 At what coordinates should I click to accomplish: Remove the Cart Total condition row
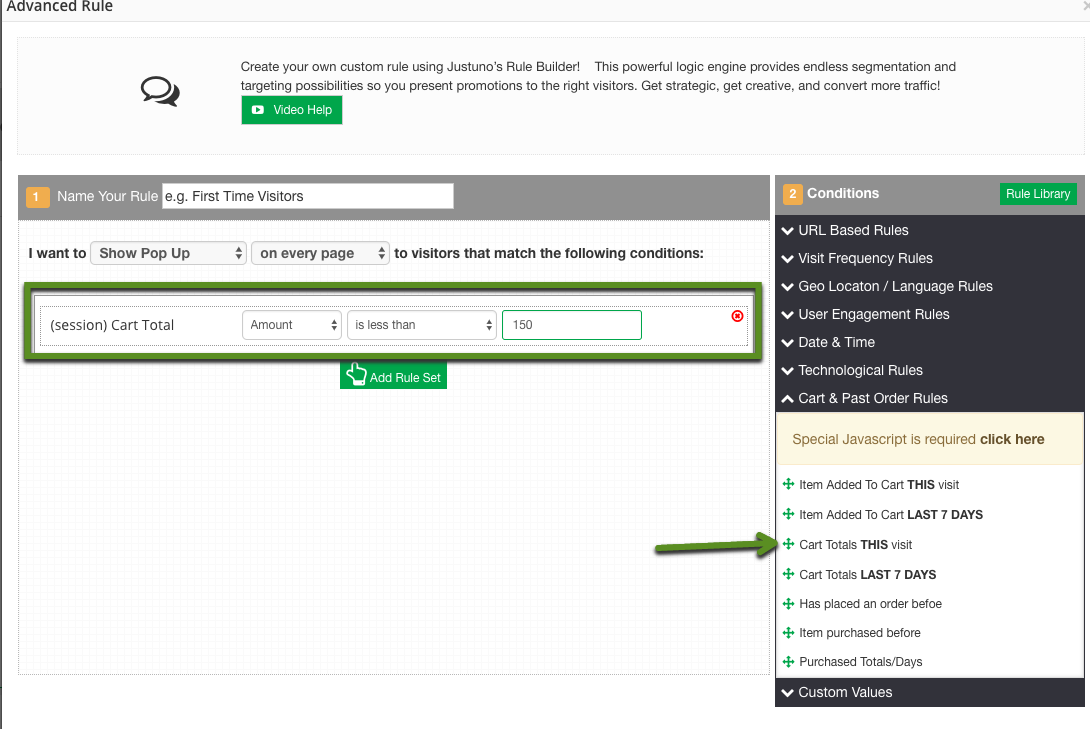click(738, 316)
